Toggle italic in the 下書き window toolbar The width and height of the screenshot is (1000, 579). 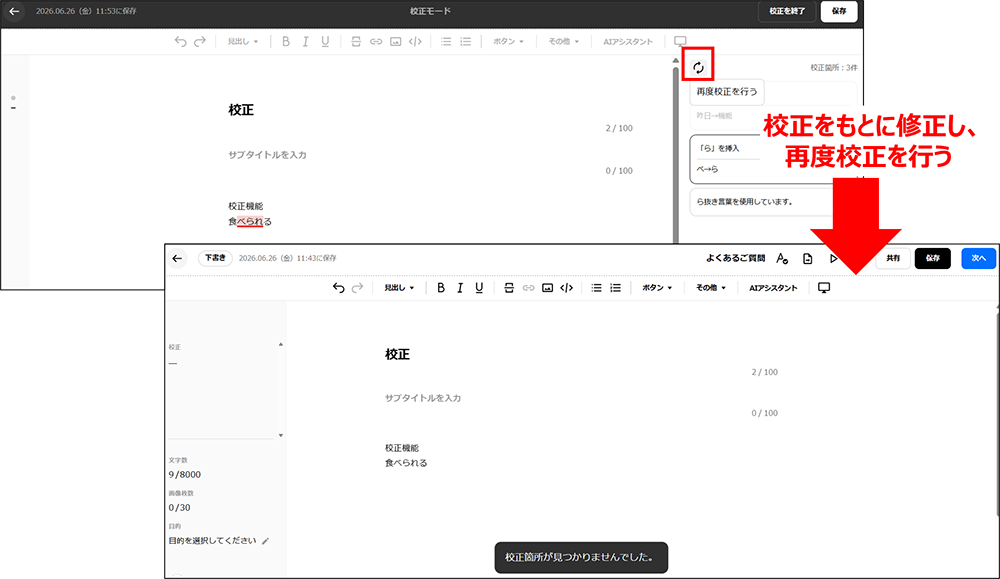(460, 288)
